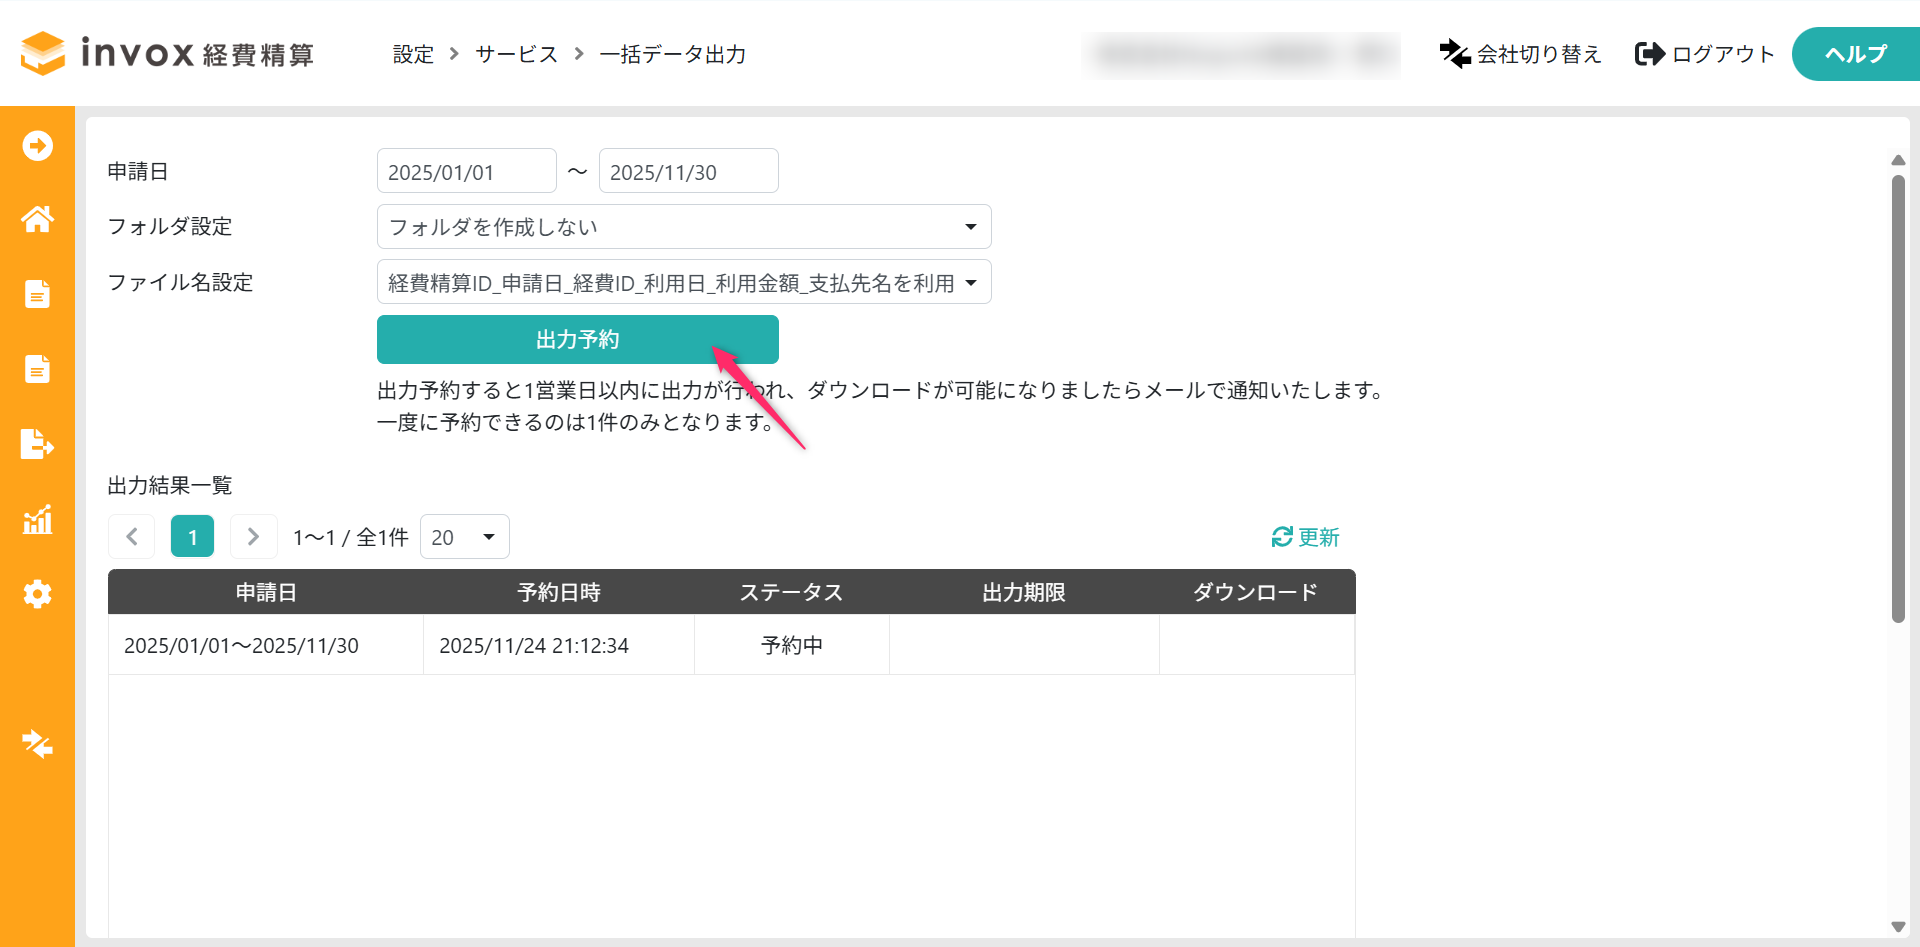Open the home icon in sidebar
Screen dimensions: 1920x947
click(38, 219)
